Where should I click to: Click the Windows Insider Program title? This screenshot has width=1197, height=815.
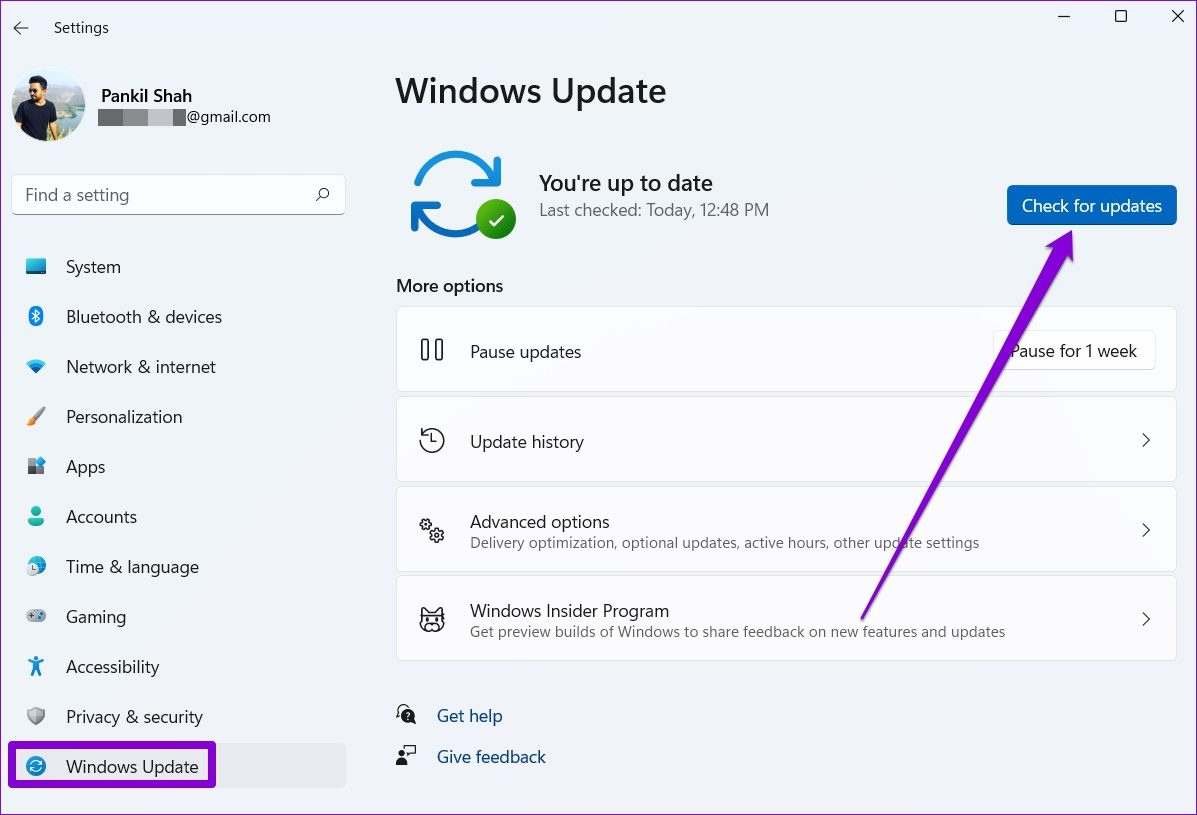pos(569,610)
